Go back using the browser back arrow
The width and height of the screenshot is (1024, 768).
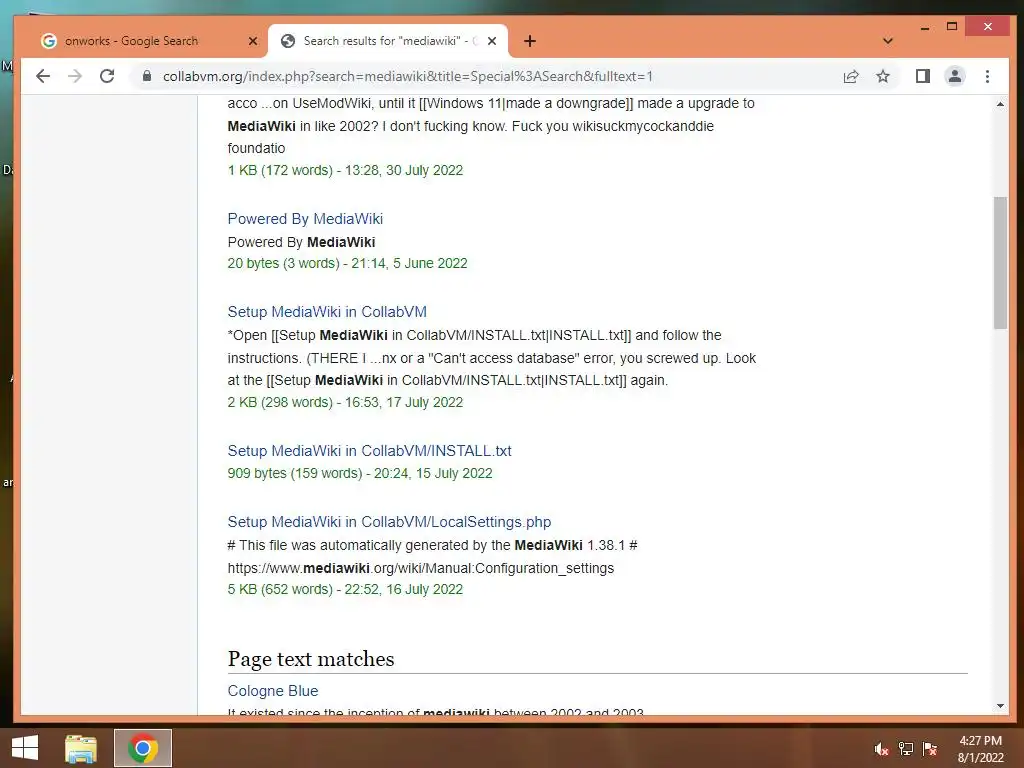point(43,76)
